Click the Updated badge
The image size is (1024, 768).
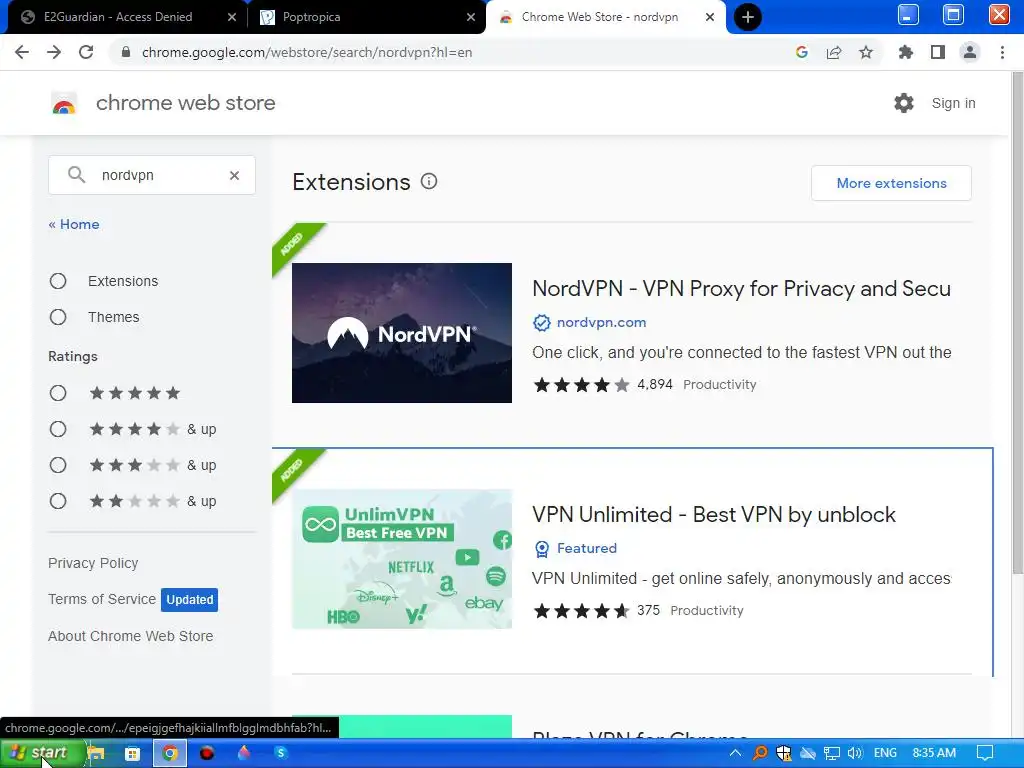coord(189,600)
